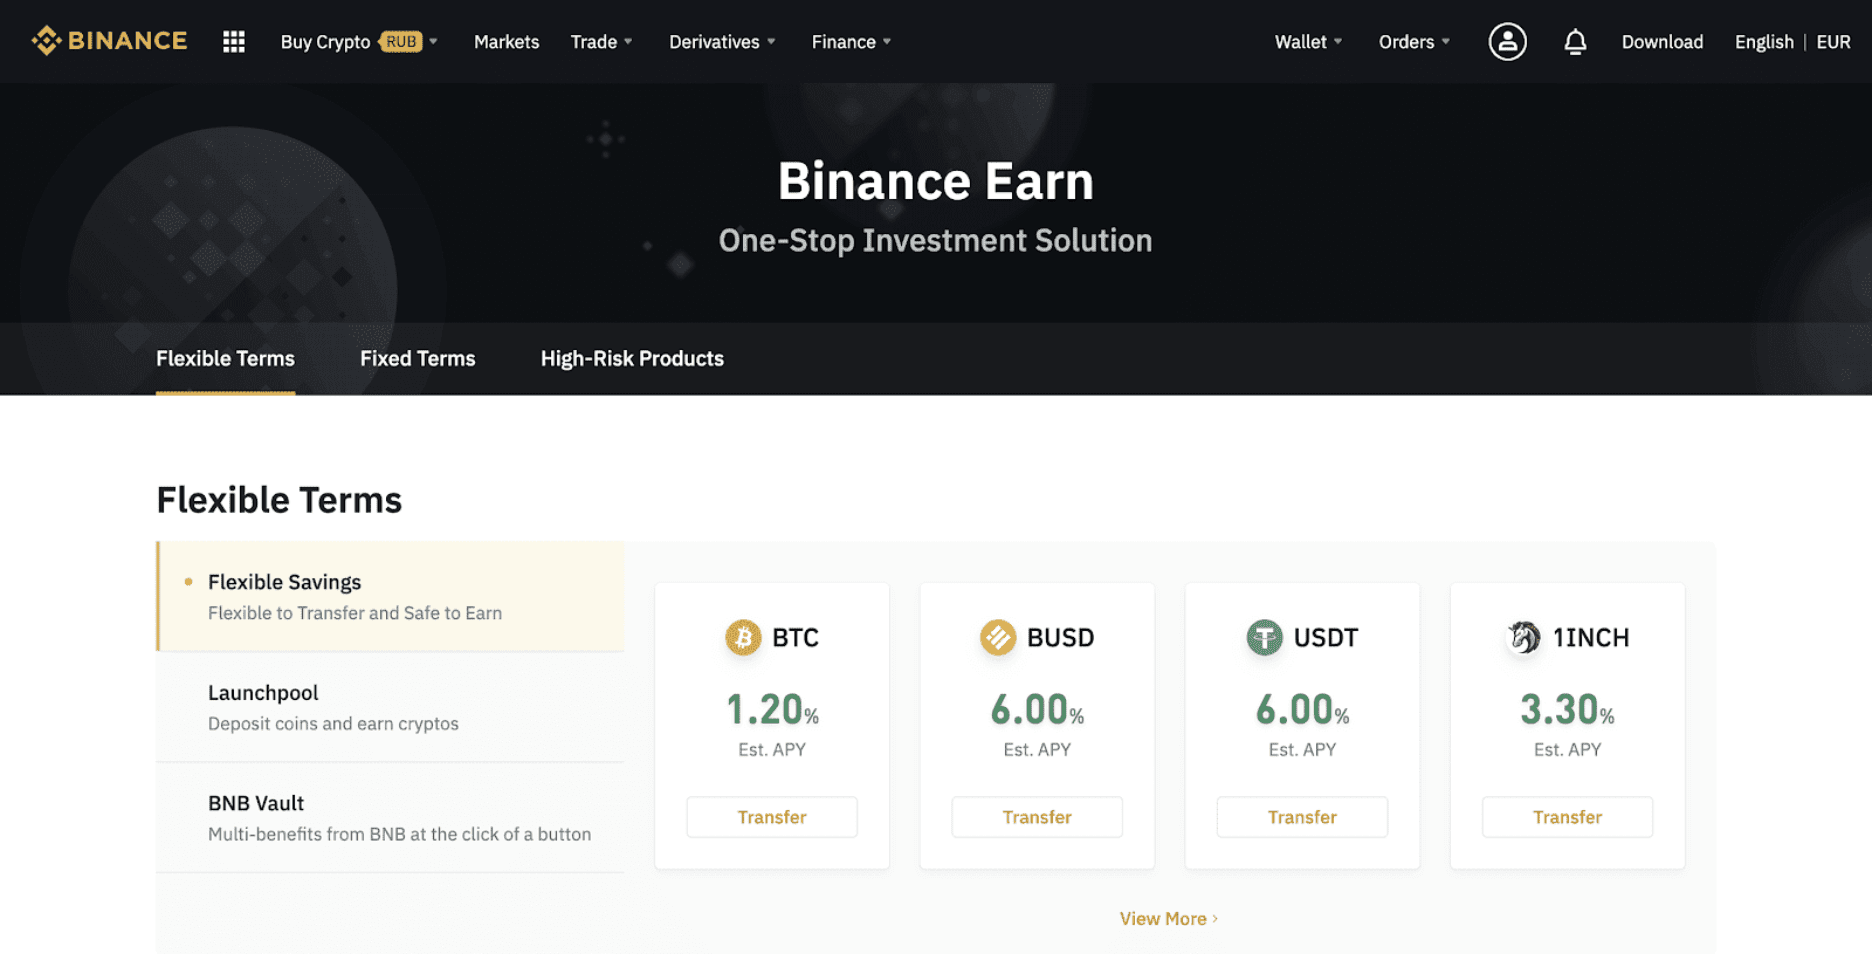Expand the Derivatives dropdown menu
The height and width of the screenshot is (954, 1872).
coord(722,41)
